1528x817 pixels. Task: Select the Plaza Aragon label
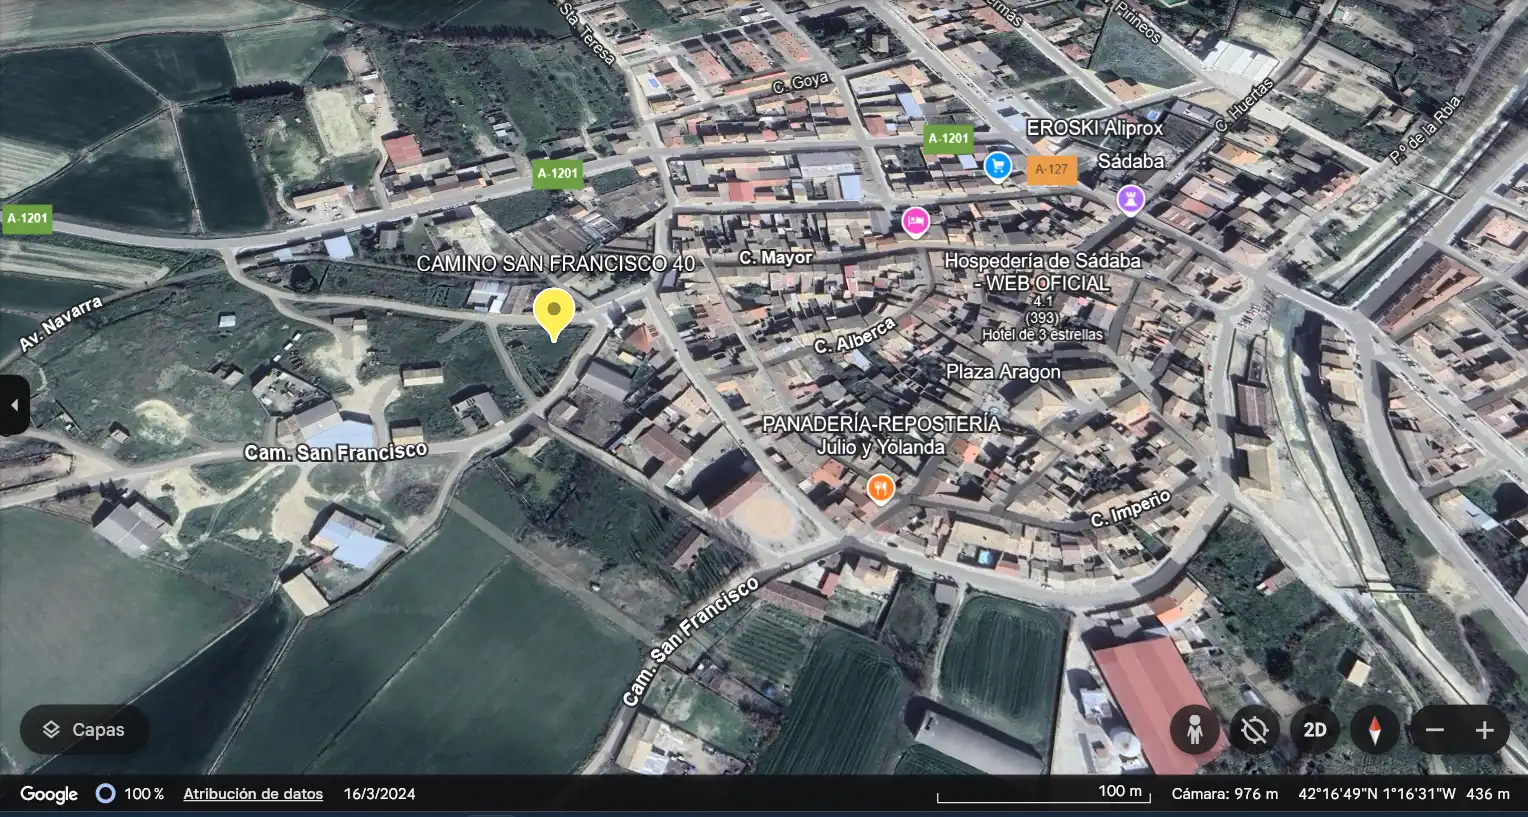pyautogui.click(x=1003, y=372)
